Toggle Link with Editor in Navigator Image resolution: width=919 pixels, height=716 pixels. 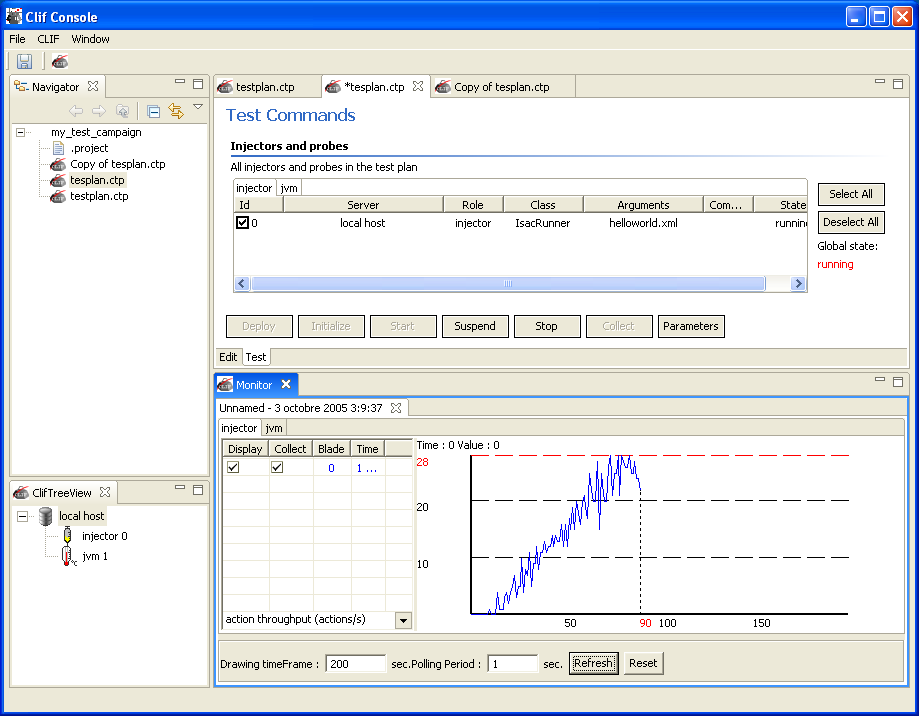pyautogui.click(x=176, y=111)
